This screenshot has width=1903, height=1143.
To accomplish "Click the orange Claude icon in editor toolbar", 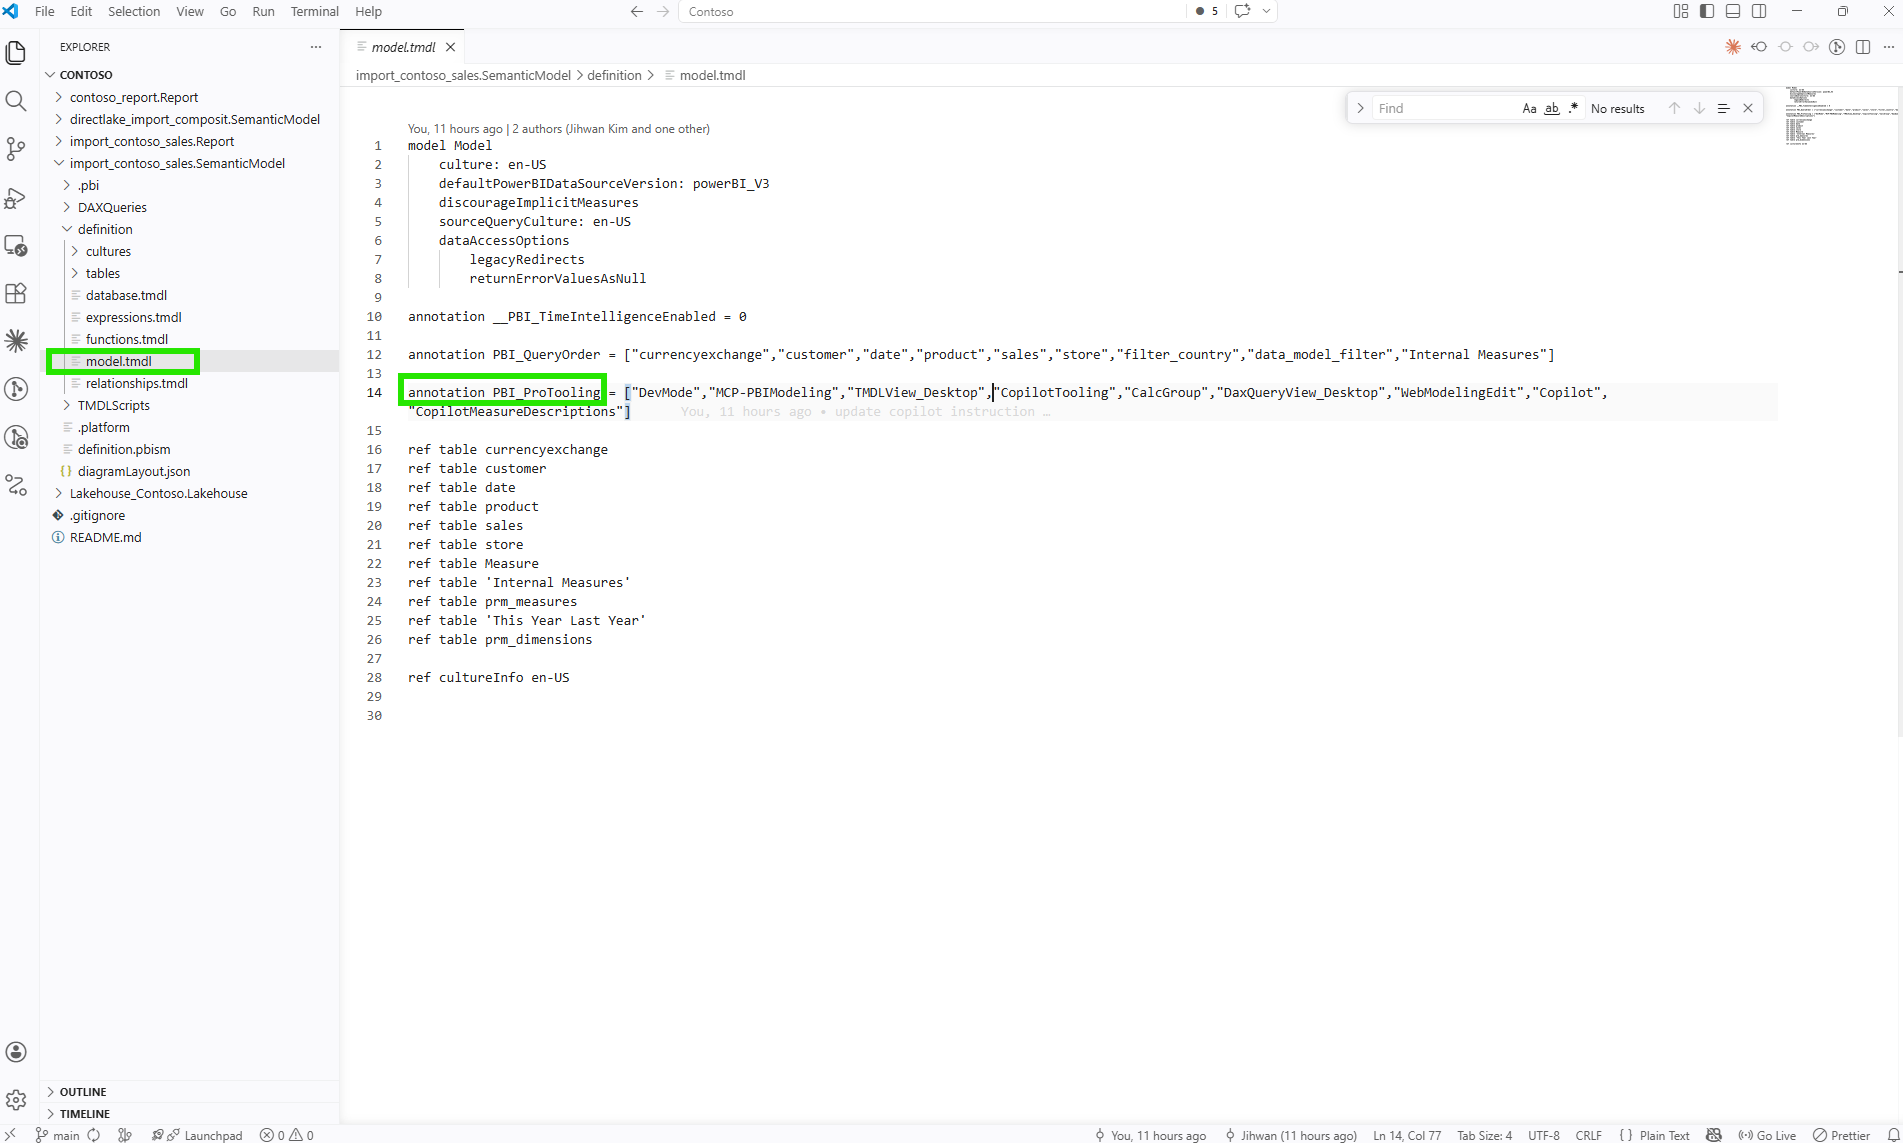I will (x=1733, y=47).
